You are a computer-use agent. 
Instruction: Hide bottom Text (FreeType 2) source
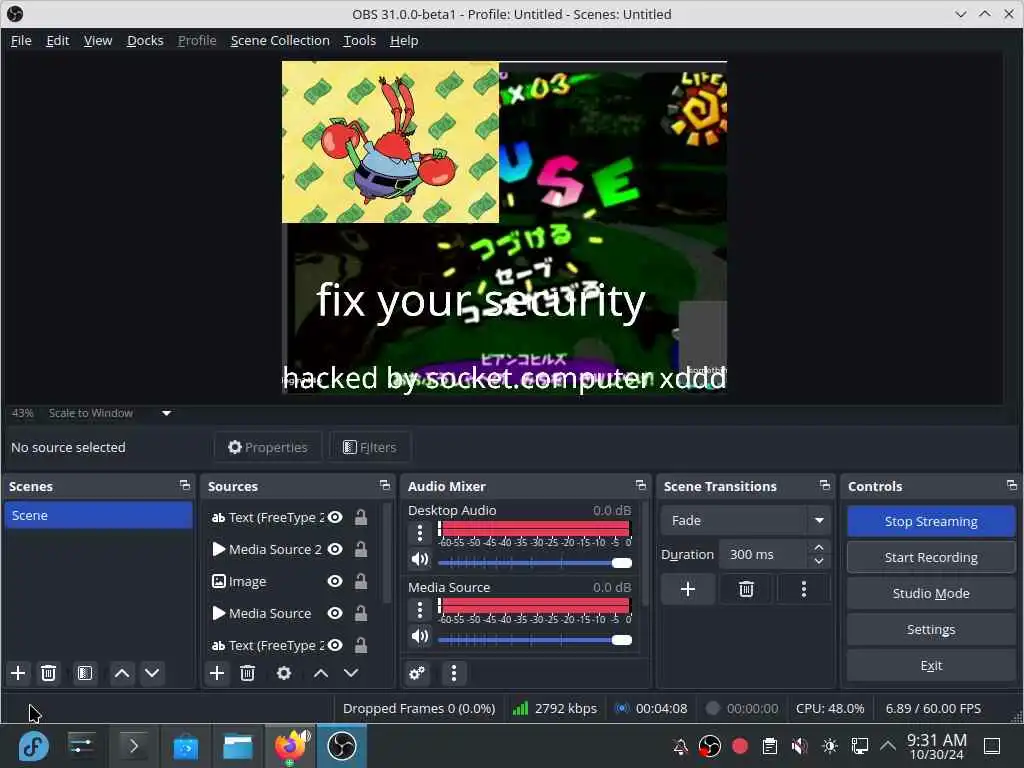pos(335,645)
